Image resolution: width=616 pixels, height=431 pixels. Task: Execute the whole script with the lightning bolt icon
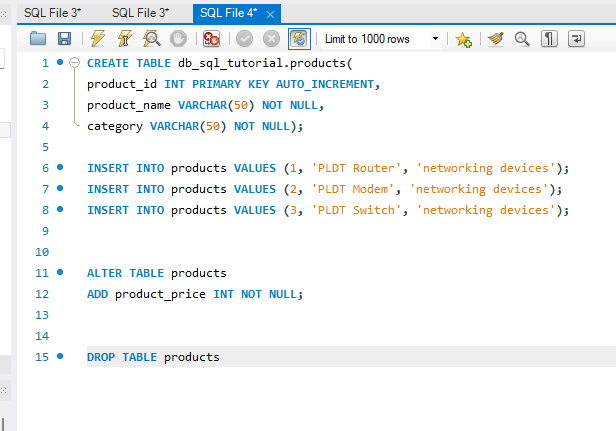pyautogui.click(x=98, y=39)
